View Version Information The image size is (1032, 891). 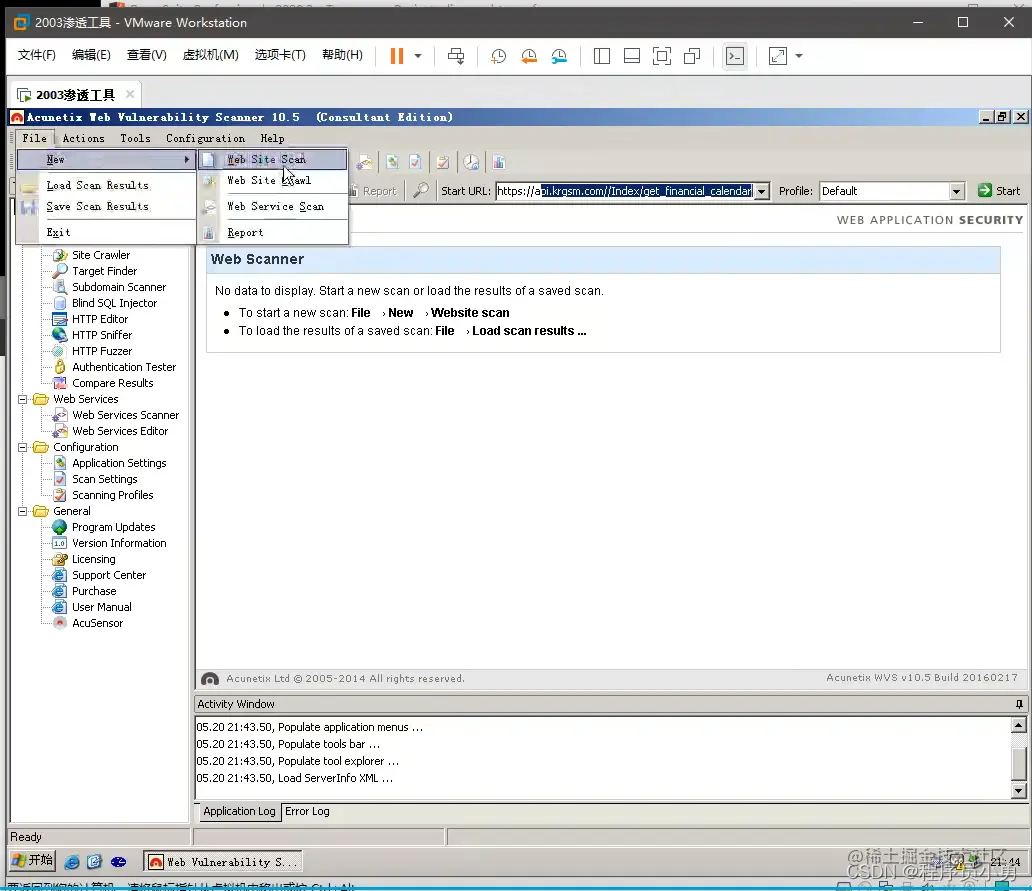coord(118,543)
